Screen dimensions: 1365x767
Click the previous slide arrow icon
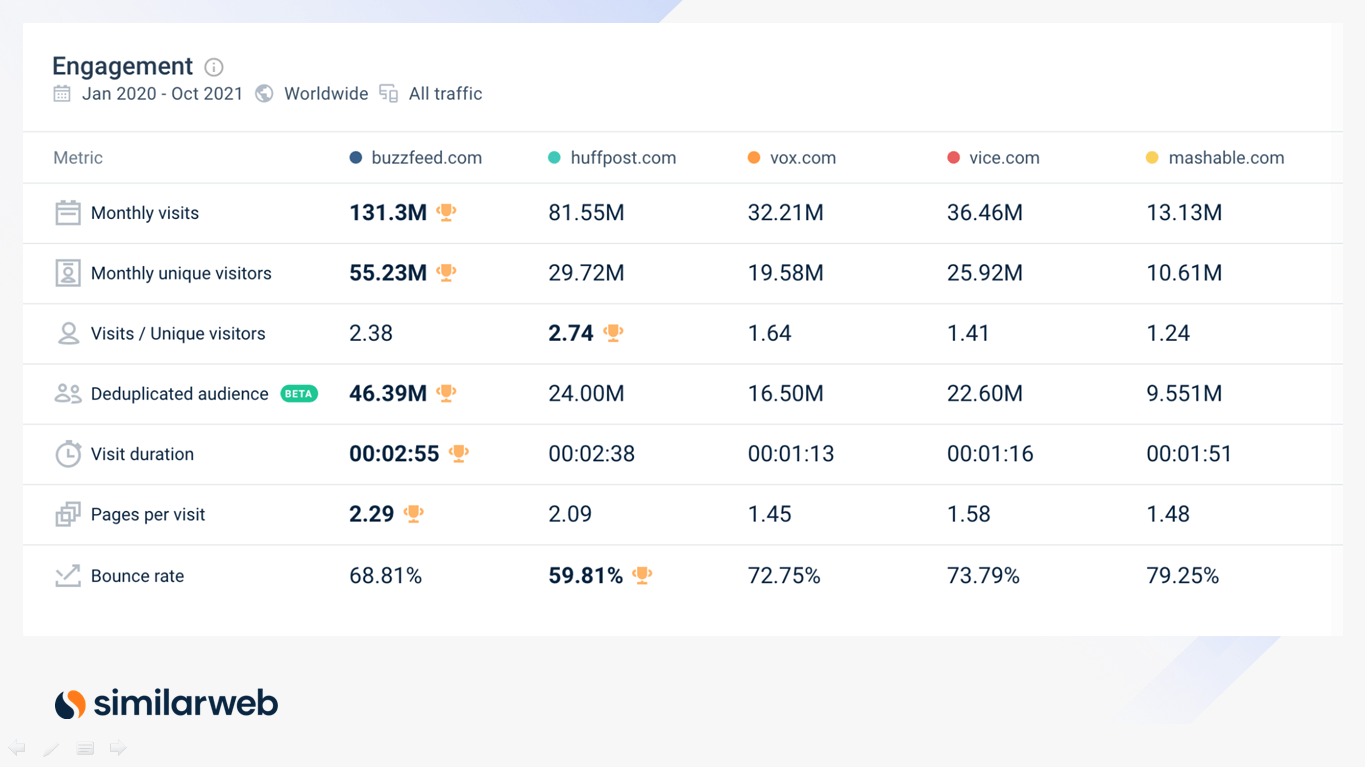tap(17, 748)
